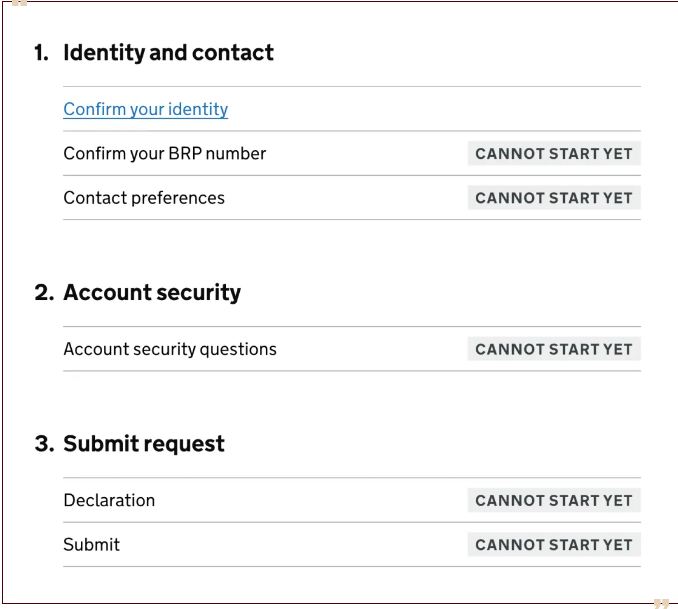The image size is (678, 609).
Task: Click the Account security questions task
Action: pyautogui.click(x=170, y=349)
